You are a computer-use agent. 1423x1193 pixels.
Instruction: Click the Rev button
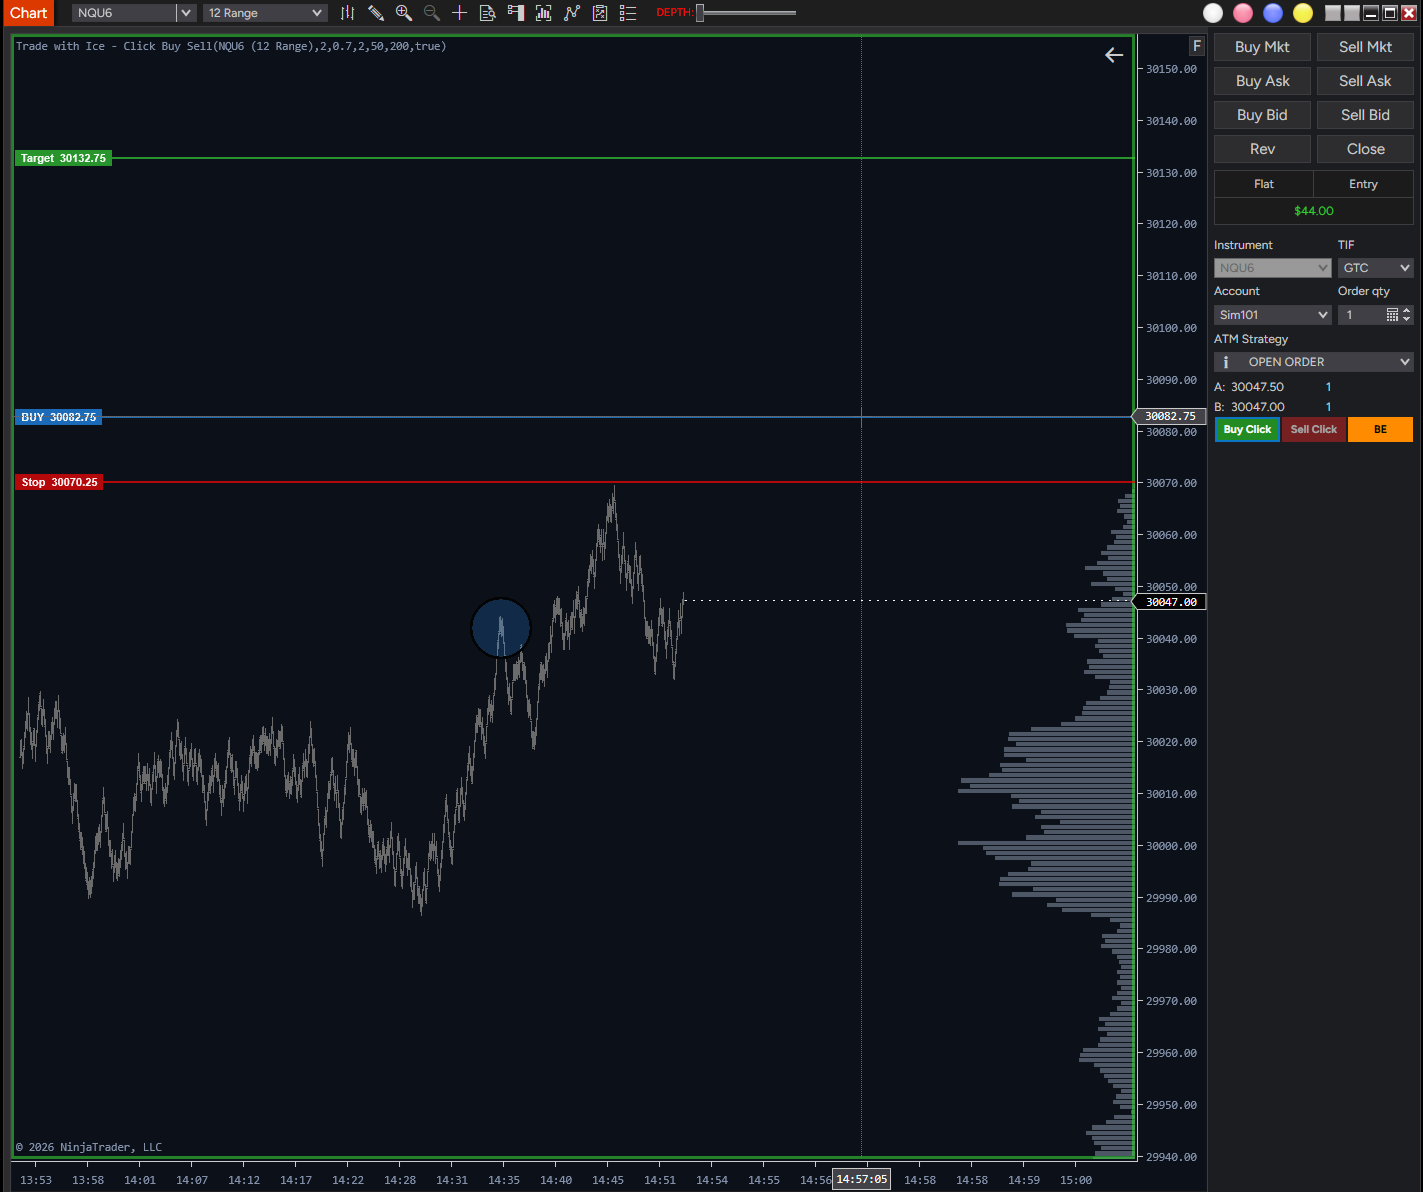click(x=1262, y=149)
